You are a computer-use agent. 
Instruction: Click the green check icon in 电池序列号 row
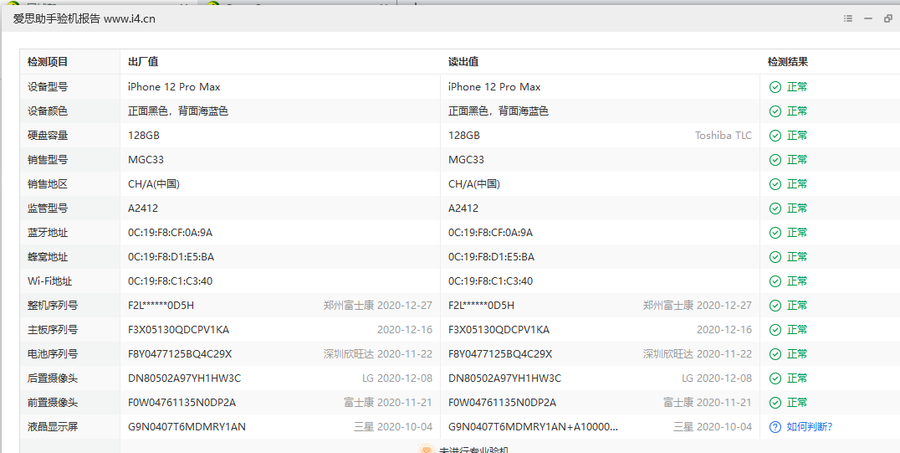click(x=775, y=354)
